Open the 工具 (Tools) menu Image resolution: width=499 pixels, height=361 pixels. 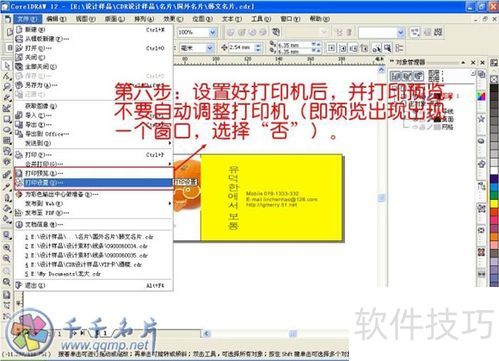[x=261, y=19]
